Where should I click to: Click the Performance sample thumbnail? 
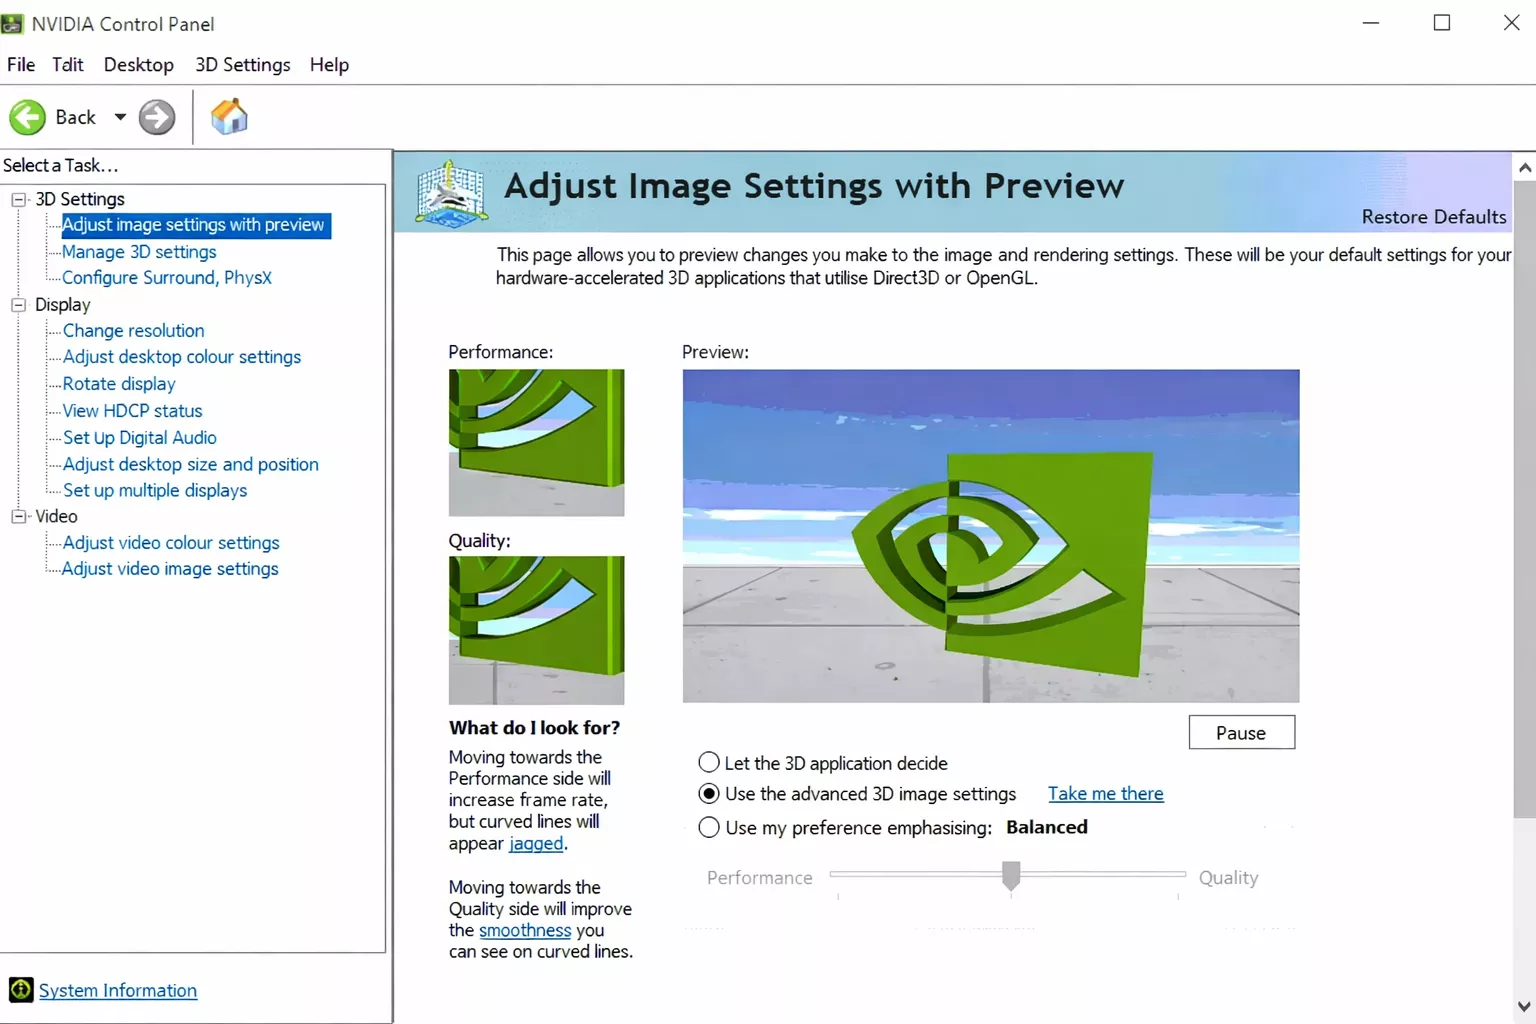(x=536, y=442)
